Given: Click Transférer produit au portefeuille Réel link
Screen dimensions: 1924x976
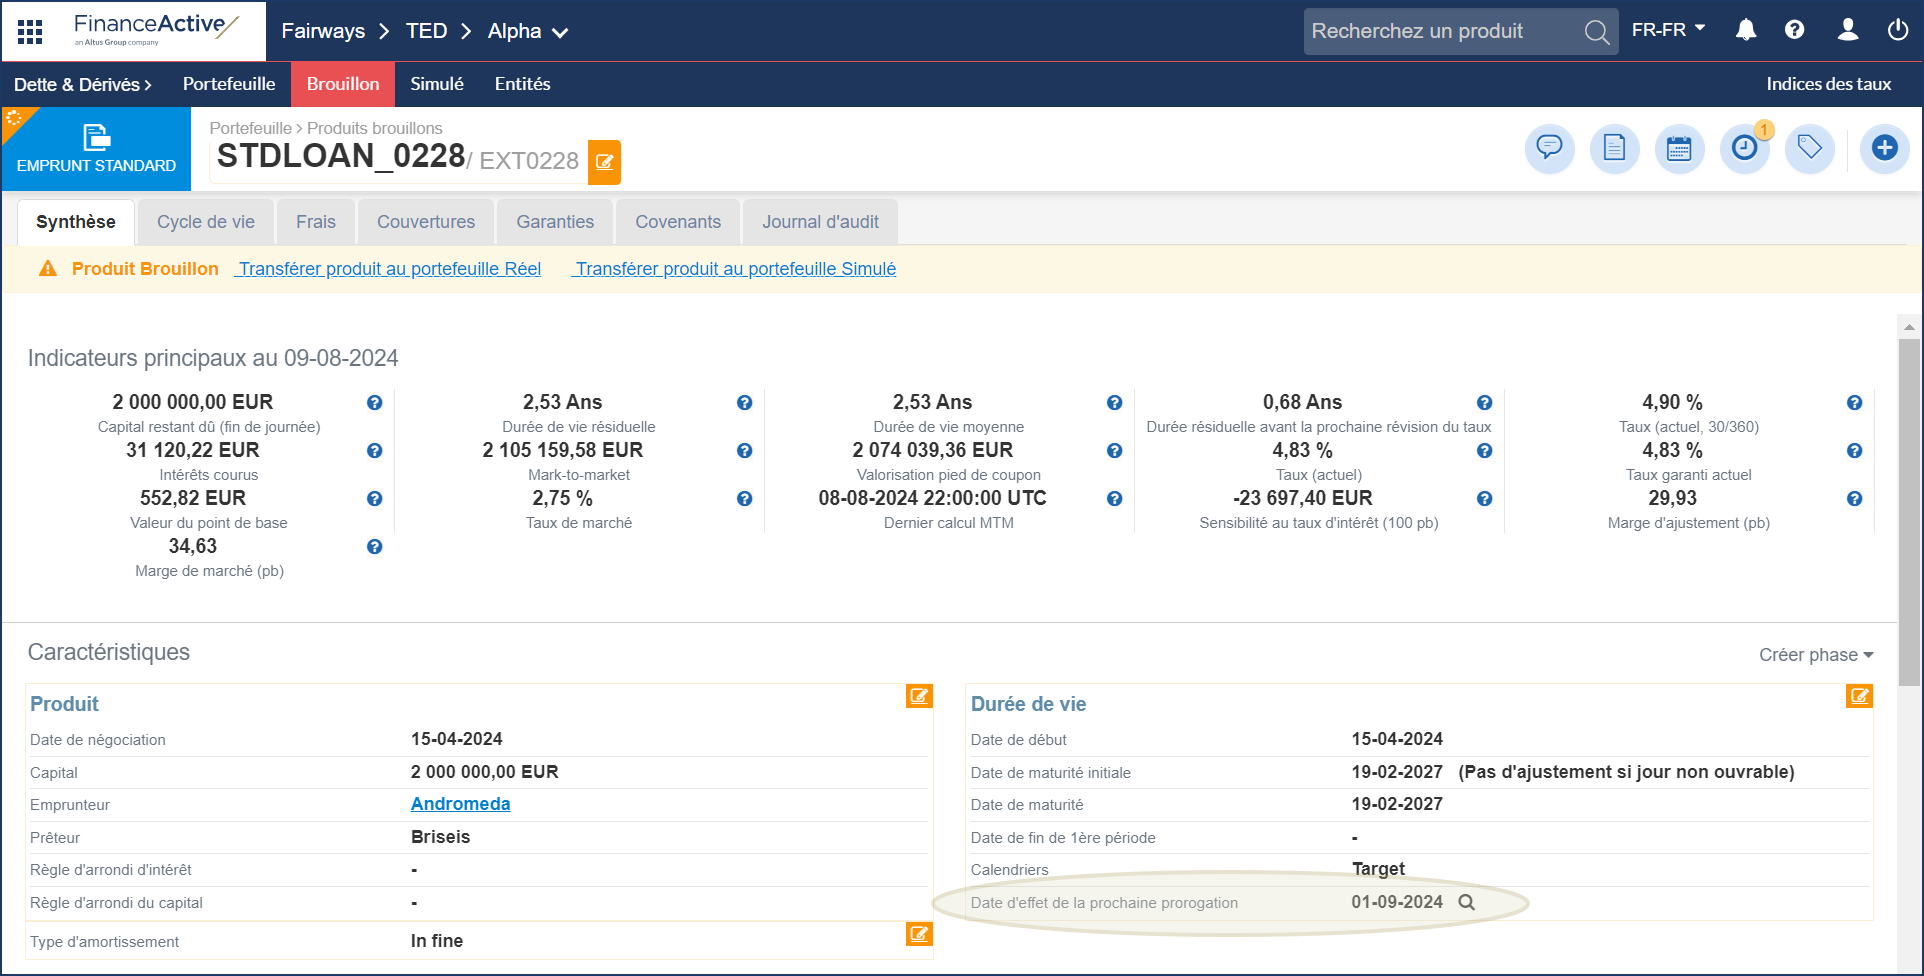Looking at the screenshot, I should coord(389,269).
